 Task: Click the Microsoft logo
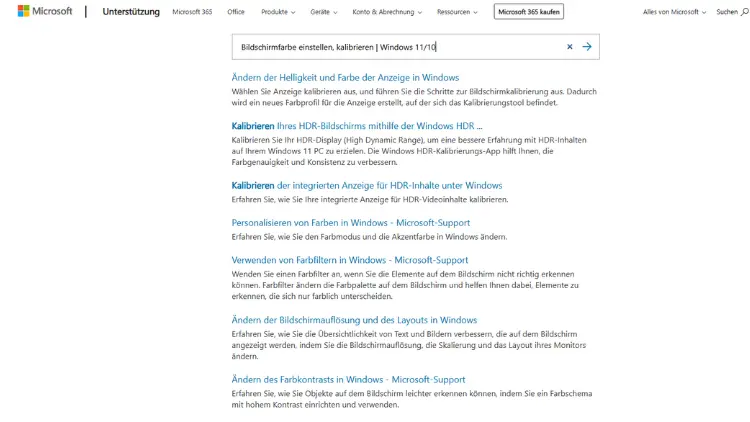(x=44, y=11)
